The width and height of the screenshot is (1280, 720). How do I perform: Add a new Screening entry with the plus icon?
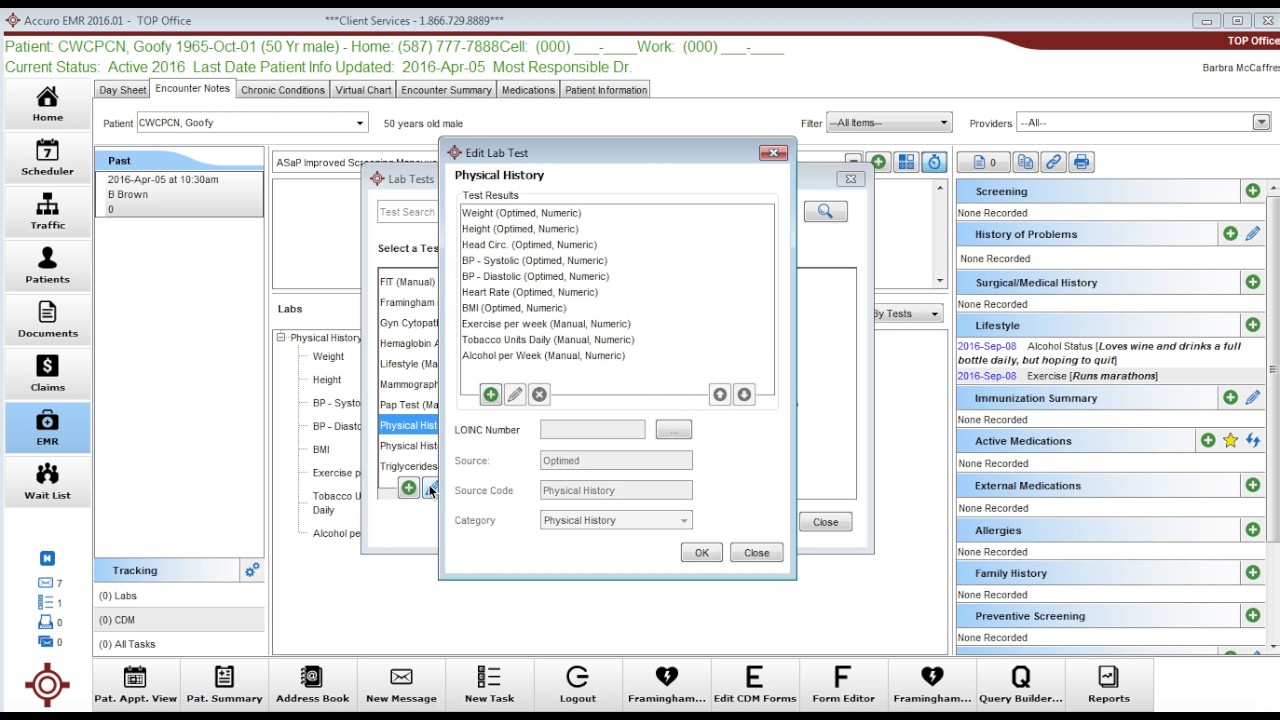1253,191
